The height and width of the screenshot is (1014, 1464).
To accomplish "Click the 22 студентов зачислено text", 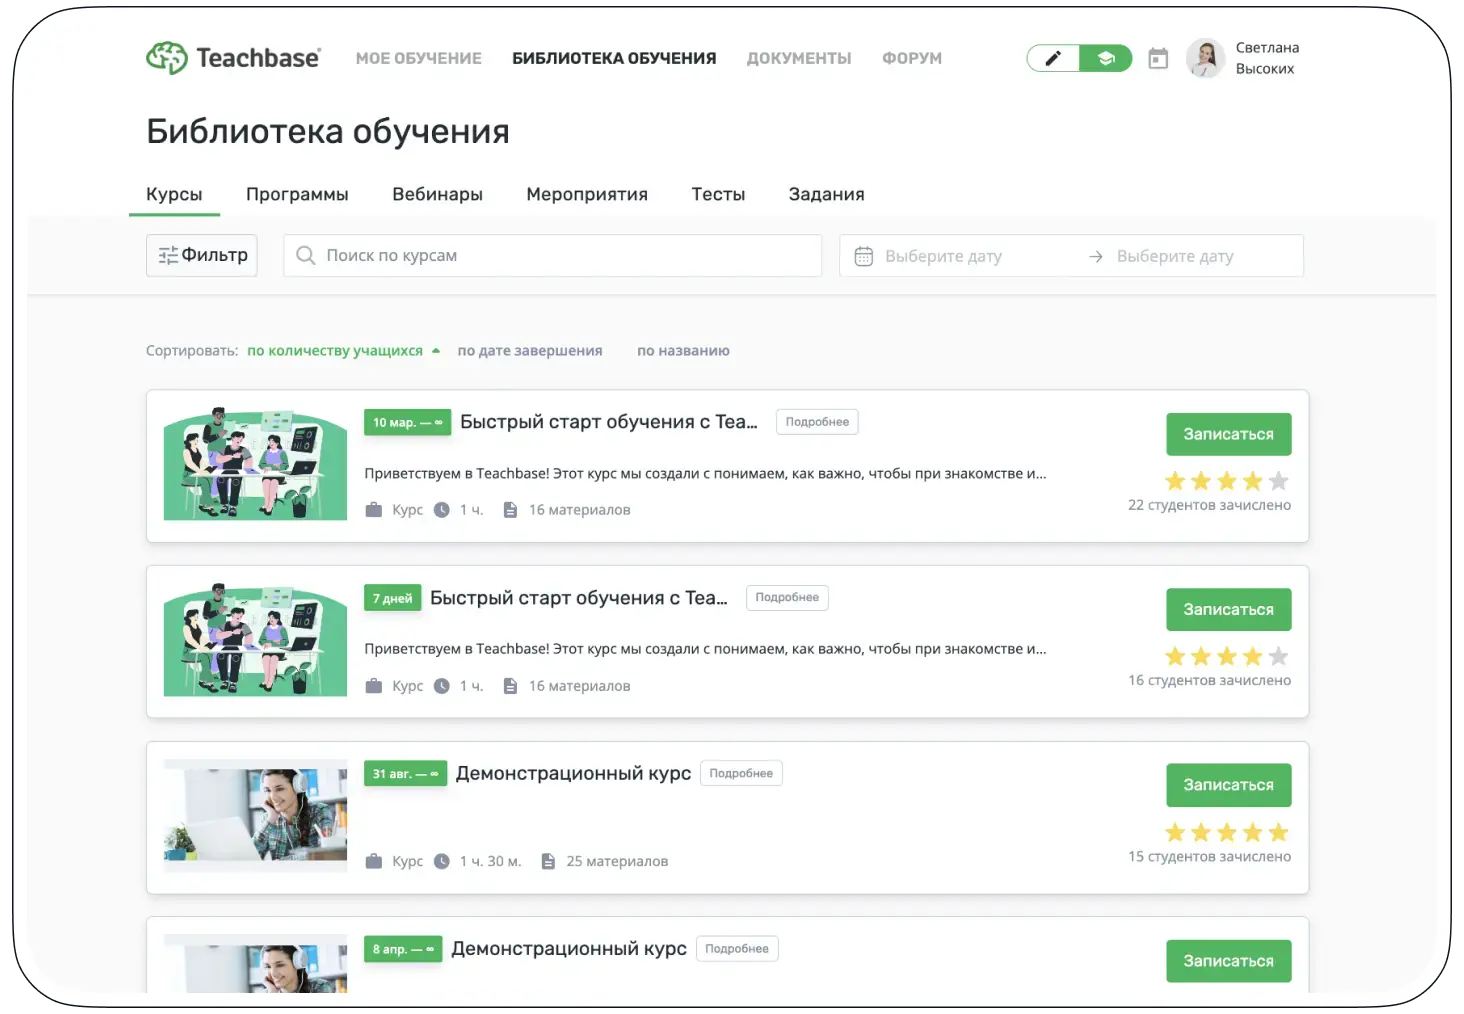I will pyautogui.click(x=1209, y=505).
